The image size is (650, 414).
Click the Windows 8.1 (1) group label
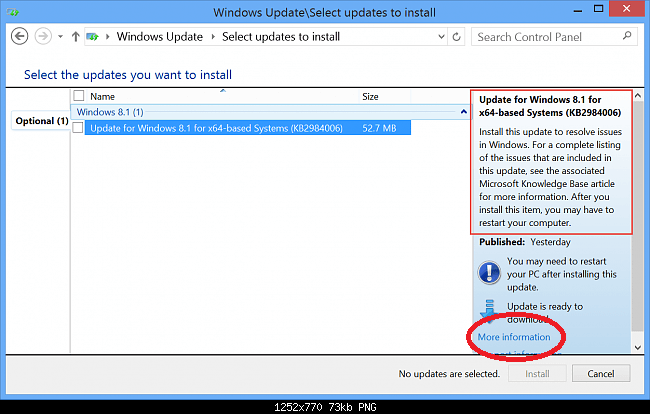coord(110,112)
